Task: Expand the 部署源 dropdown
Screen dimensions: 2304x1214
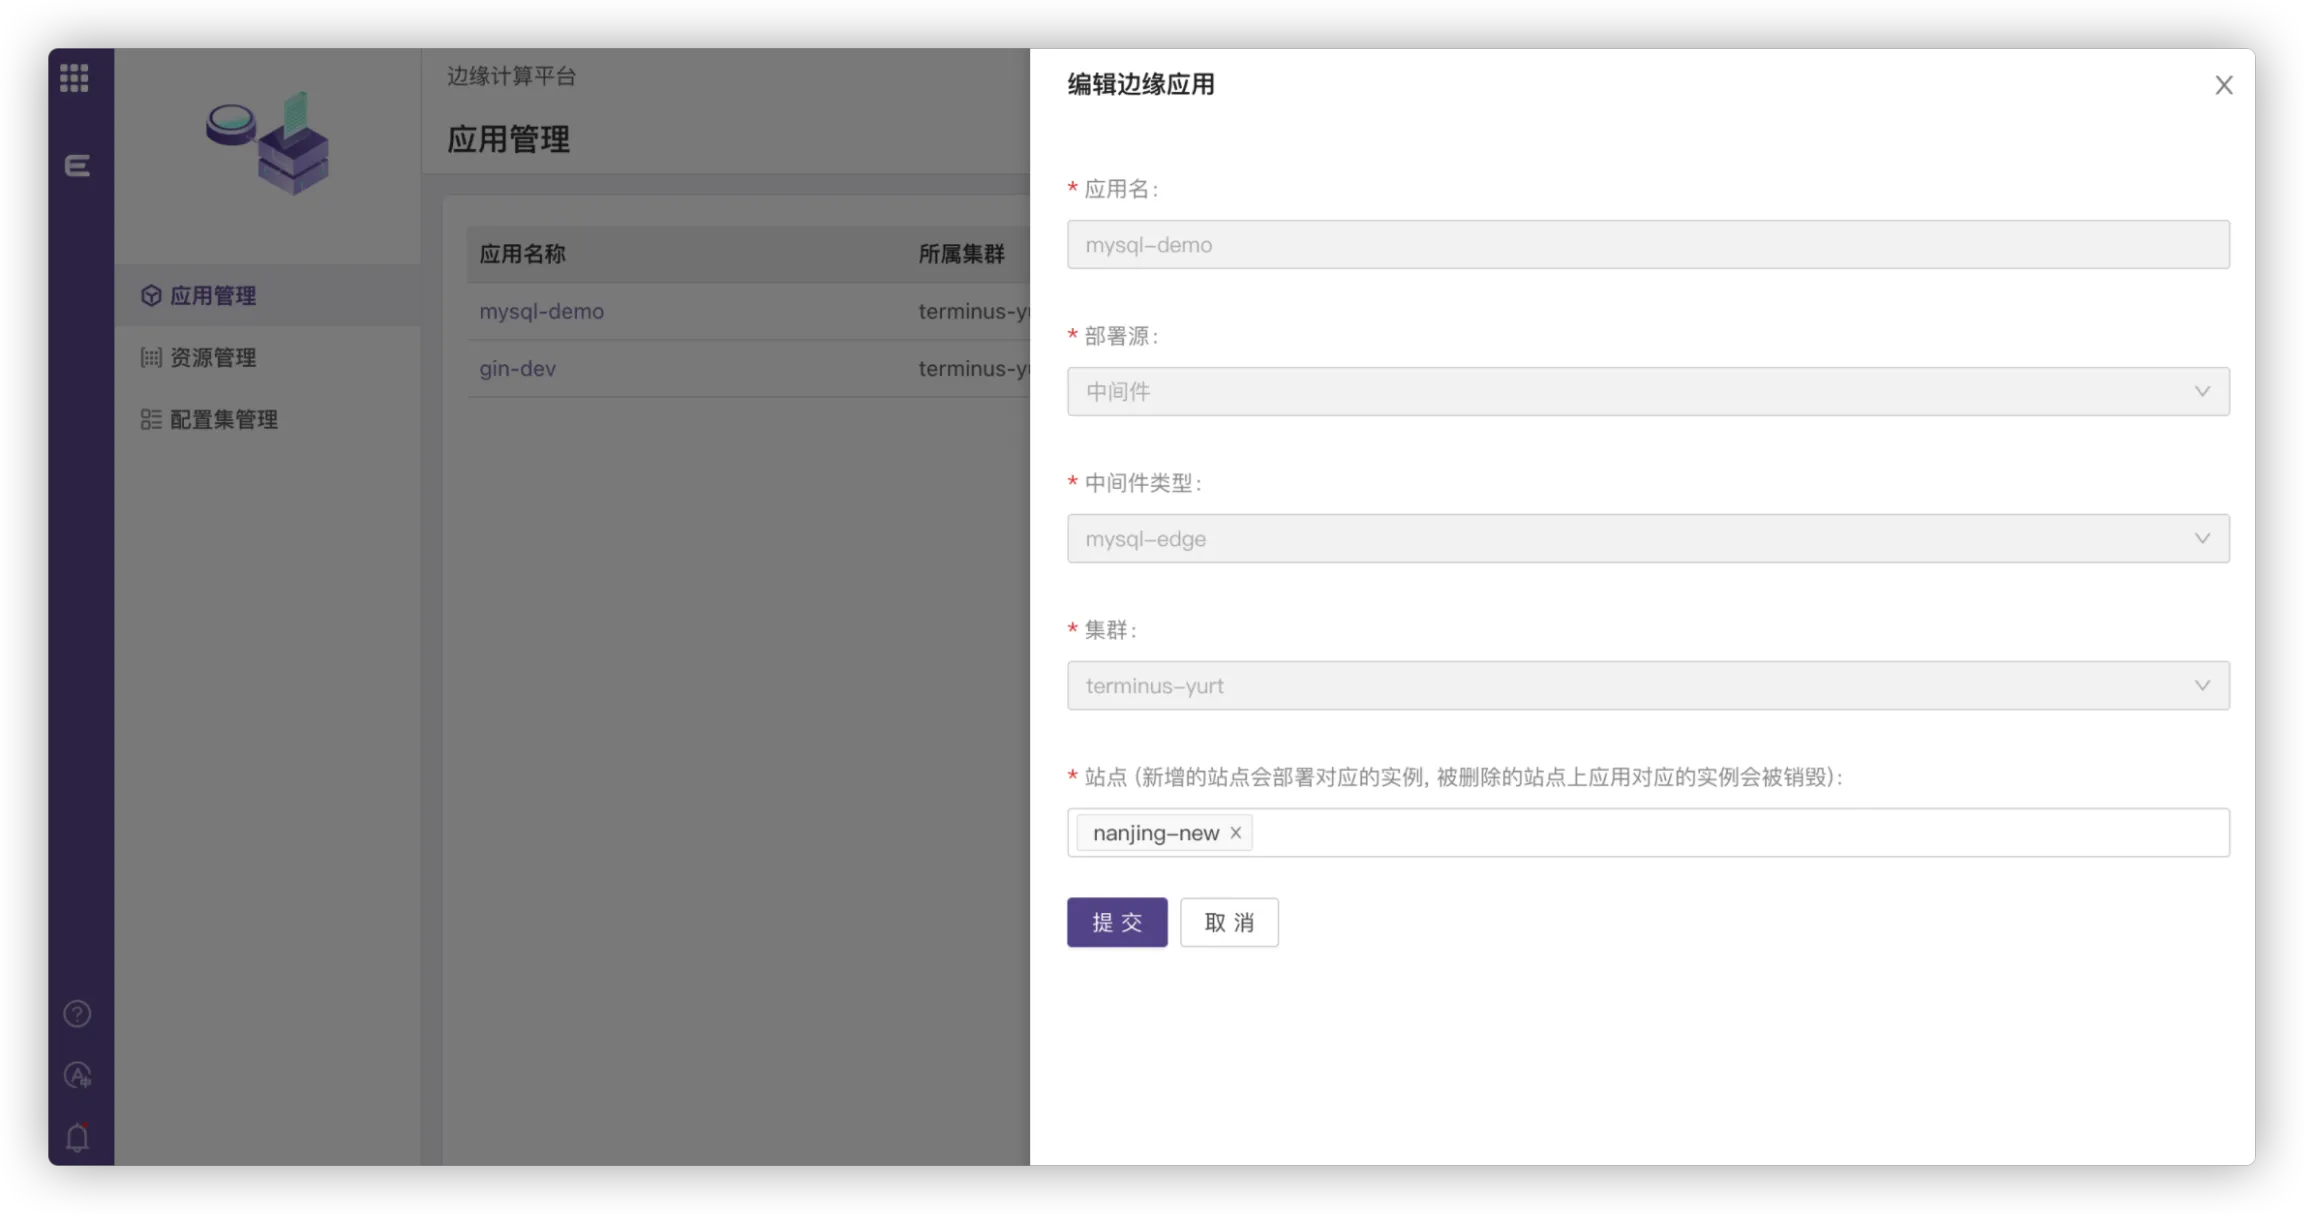Action: pyautogui.click(x=1647, y=392)
